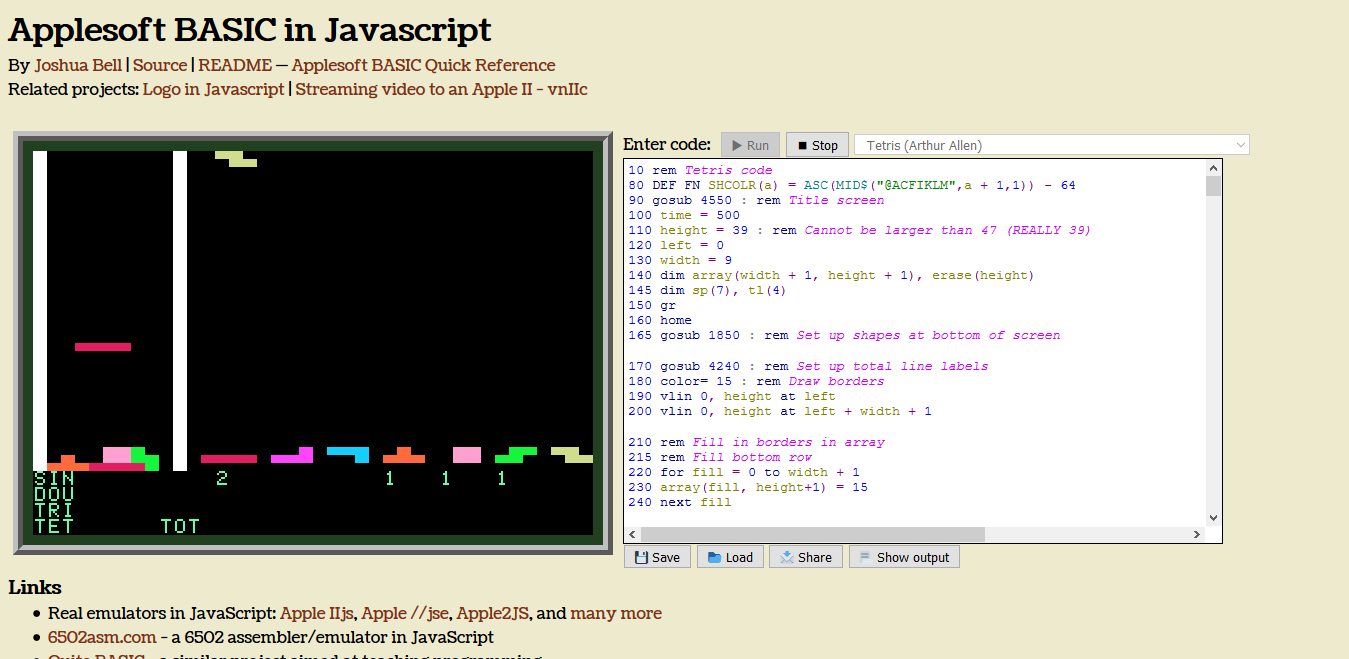
Task: Follow the many more emulators link
Action: 616,613
